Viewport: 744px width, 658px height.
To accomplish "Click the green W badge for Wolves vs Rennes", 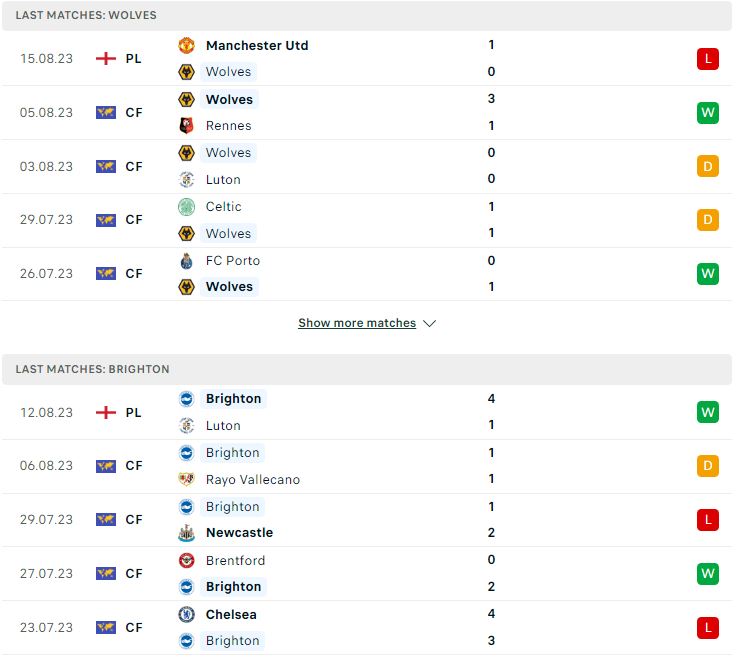I will (x=708, y=113).
